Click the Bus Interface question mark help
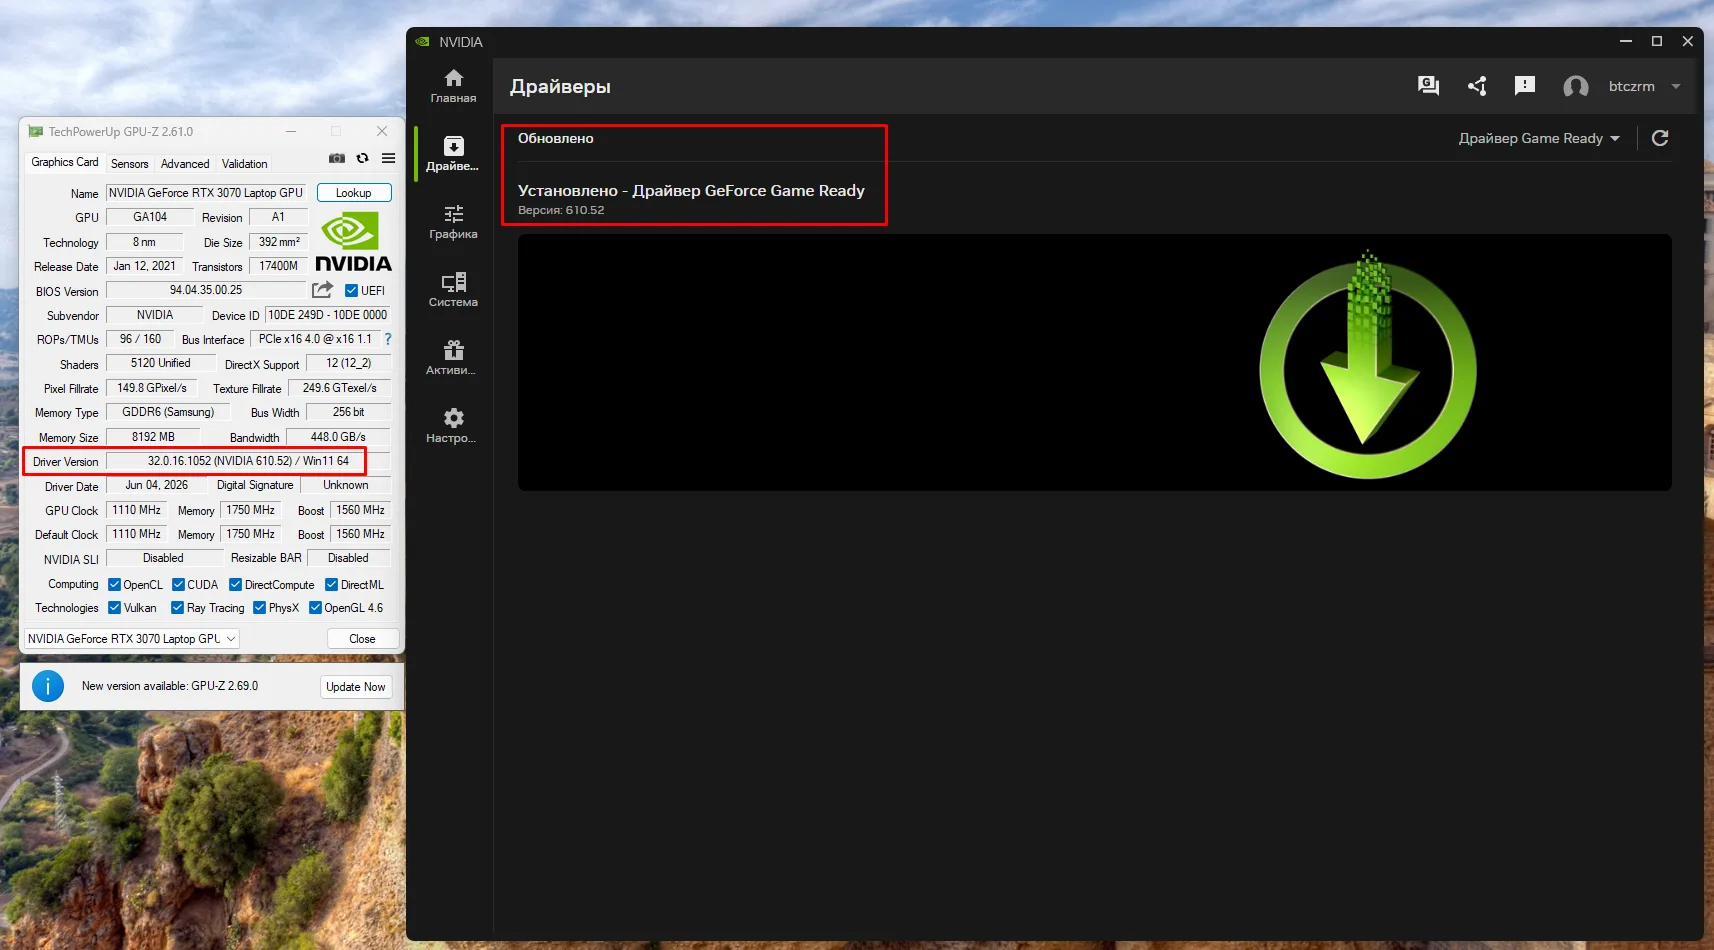Viewport: 1714px width, 950px height. tap(388, 339)
